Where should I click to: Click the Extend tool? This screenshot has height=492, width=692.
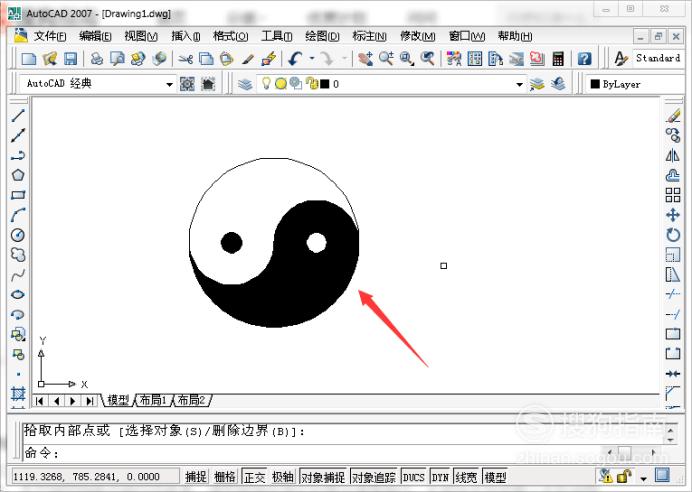[673, 314]
